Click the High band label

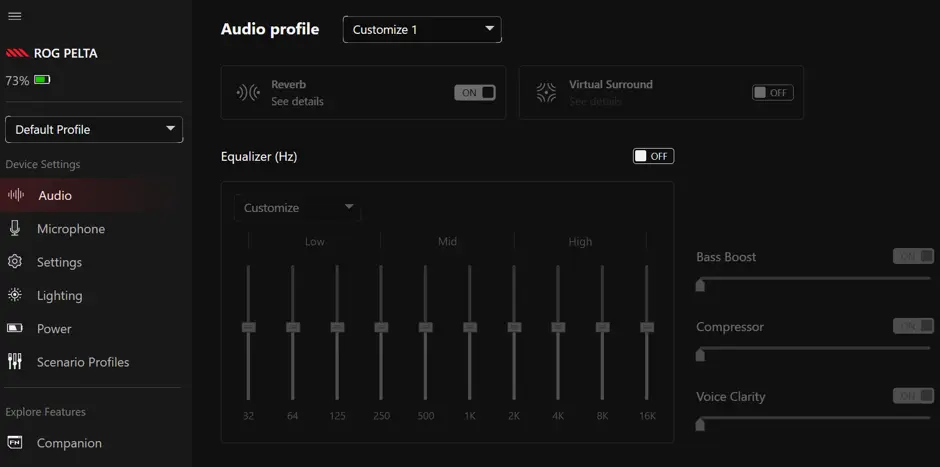(x=580, y=242)
